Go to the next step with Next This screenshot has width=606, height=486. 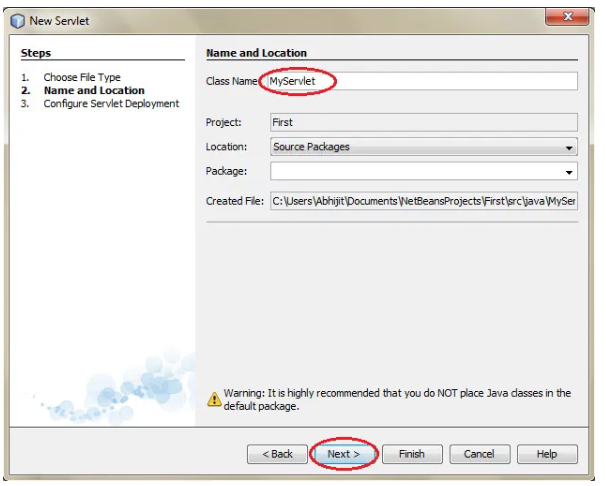(343, 454)
